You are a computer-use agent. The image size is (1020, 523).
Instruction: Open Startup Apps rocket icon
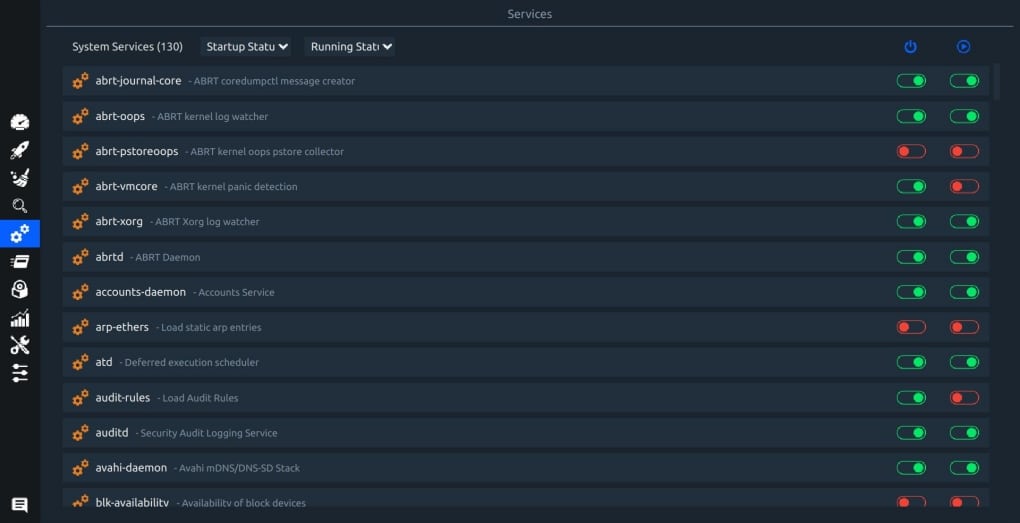[20, 150]
